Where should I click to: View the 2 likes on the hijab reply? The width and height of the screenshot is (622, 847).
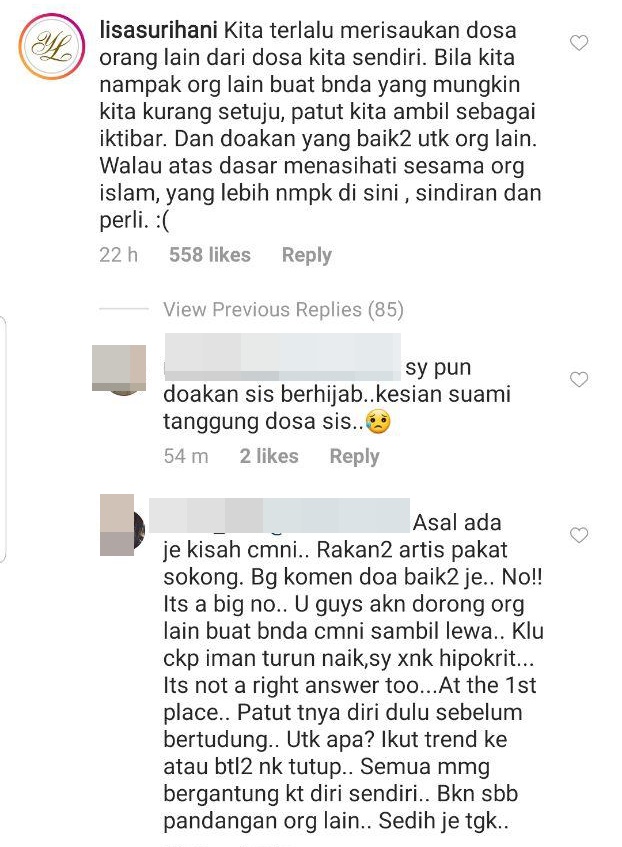(269, 456)
